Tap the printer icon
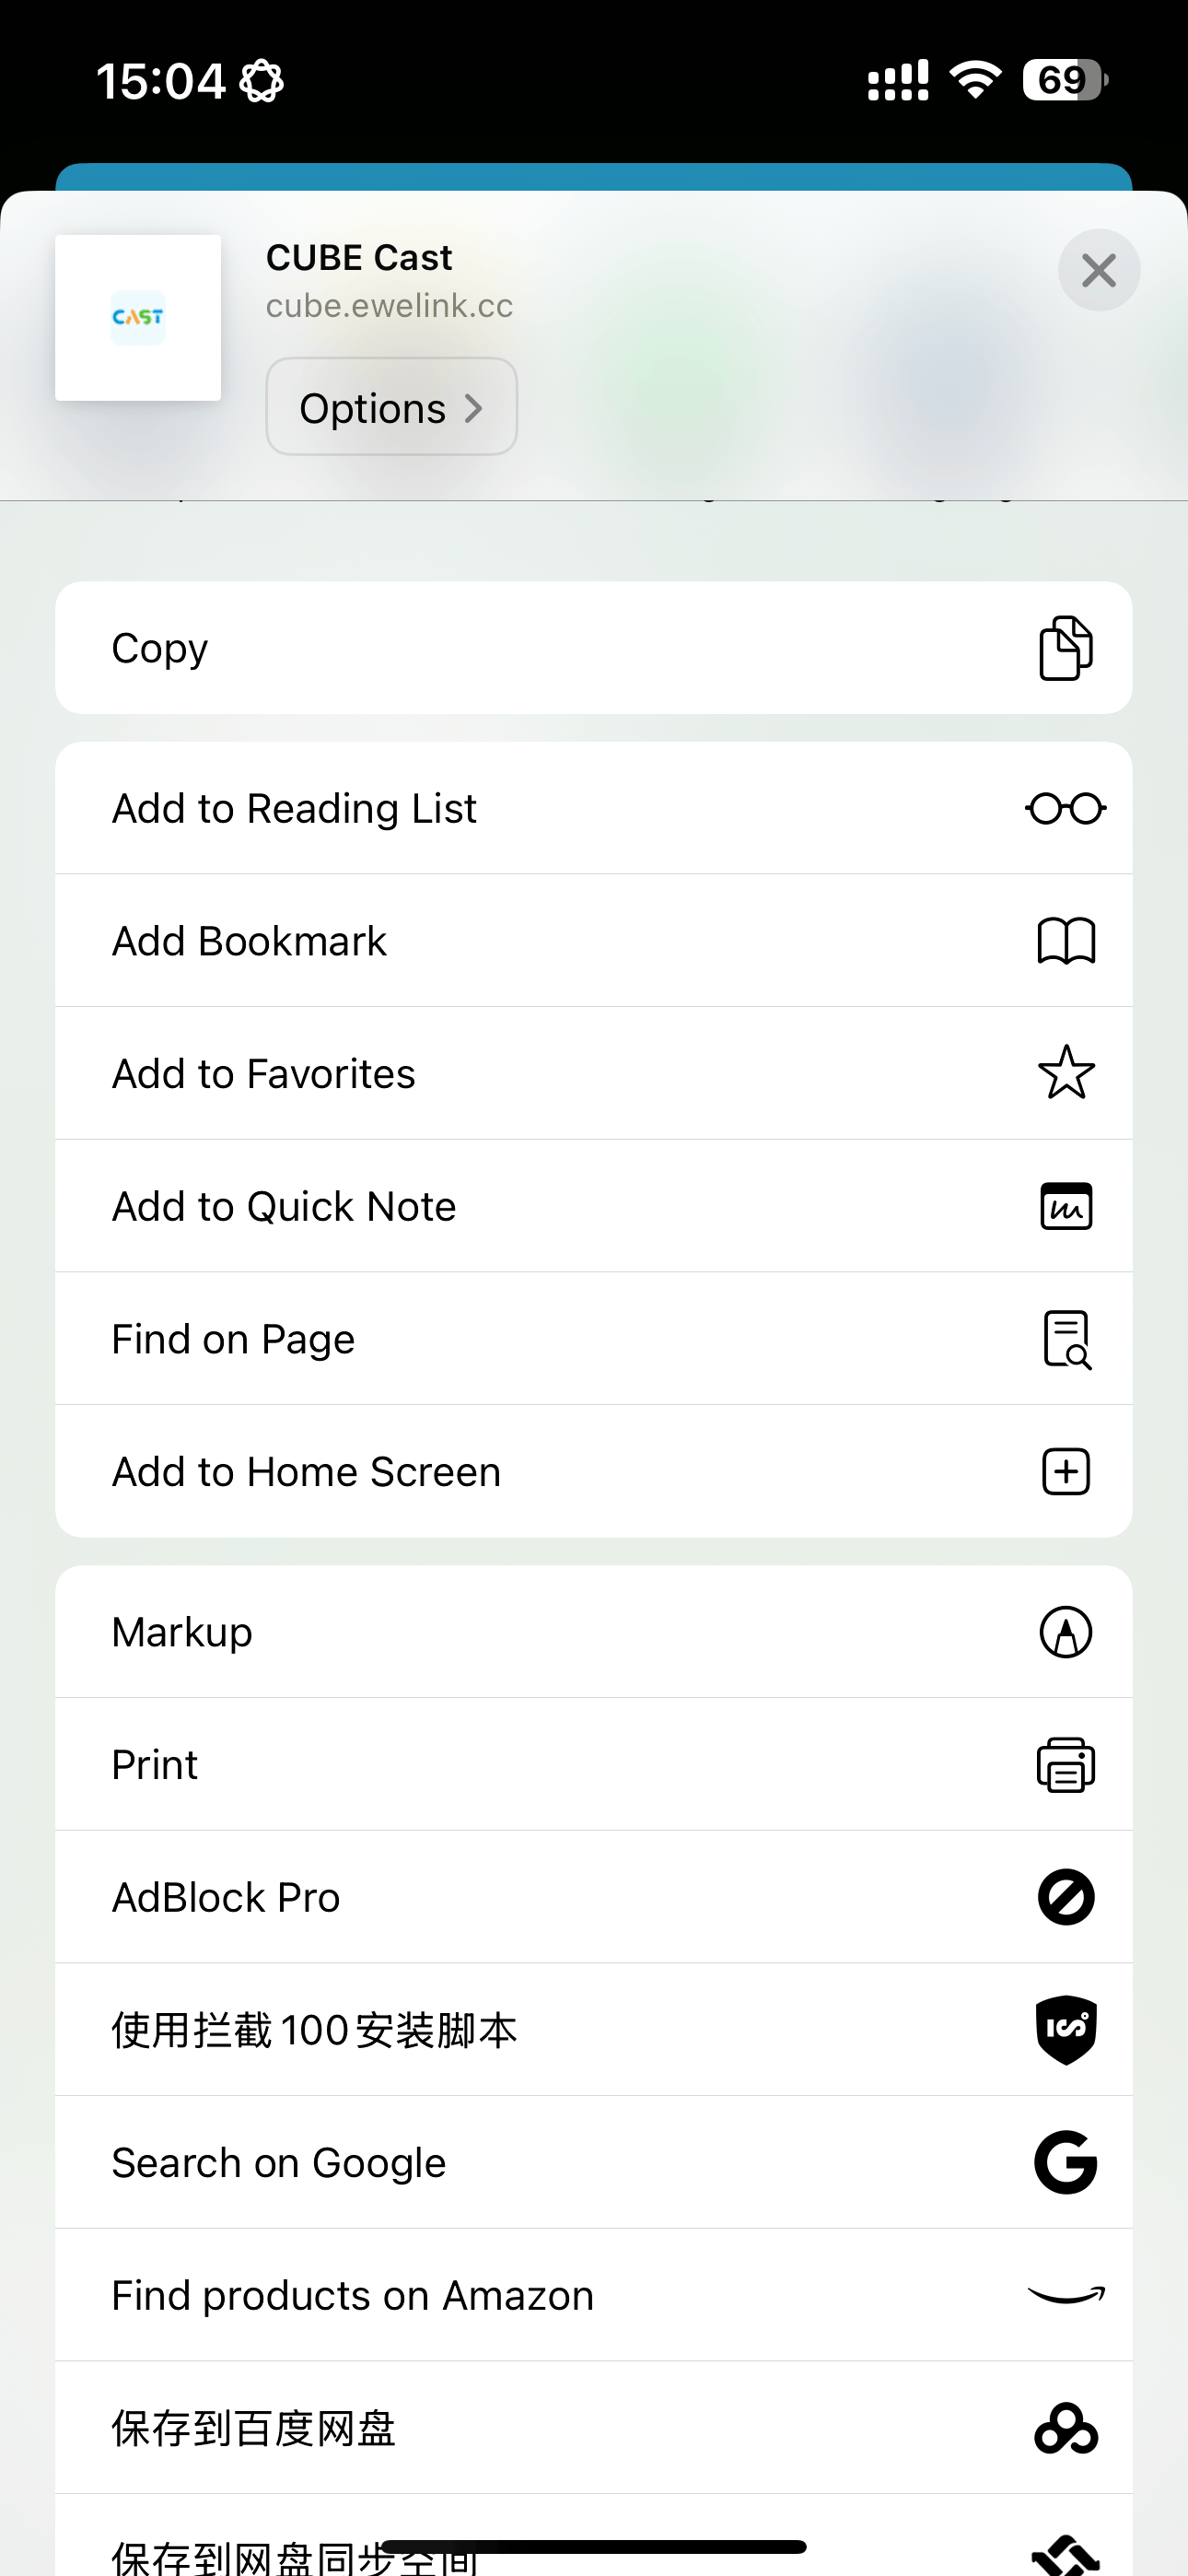 pos(1066,1765)
